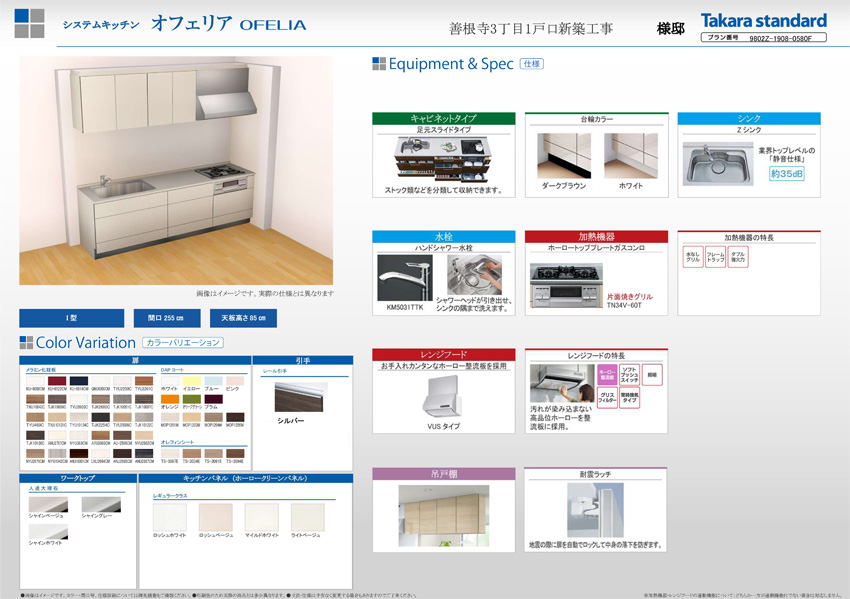The height and width of the screenshot is (599, 850).
Task: Click the I型 blue label
Action: pyautogui.click(x=72, y=318)
